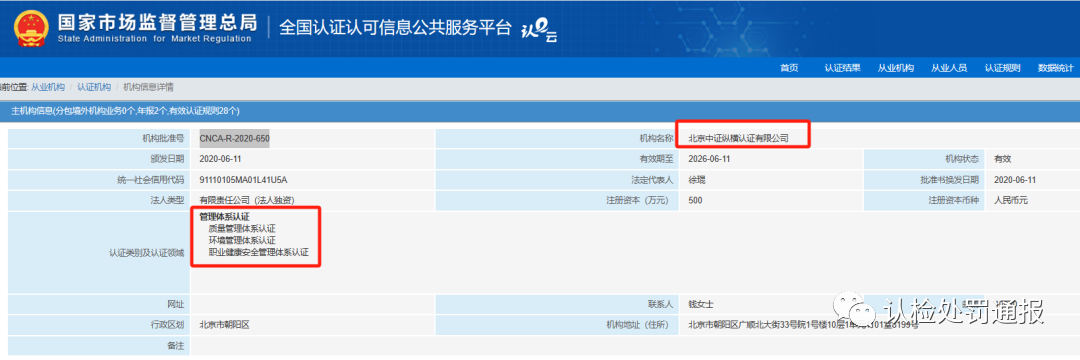This screenshot has height=360, width=1080.
Task: Click 从业机构 breadcrumb link
Action: coord(48,87)
